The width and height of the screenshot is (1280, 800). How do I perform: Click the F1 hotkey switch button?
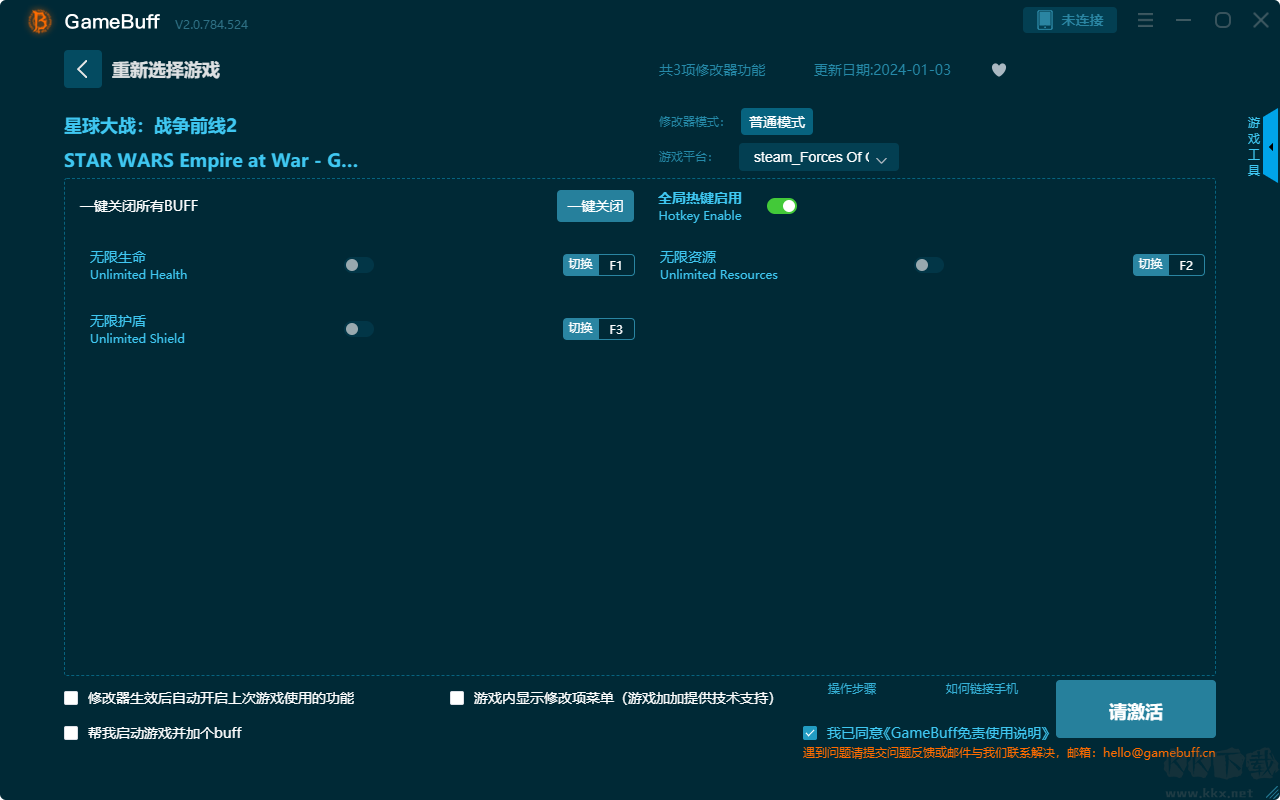pos(599,265)
